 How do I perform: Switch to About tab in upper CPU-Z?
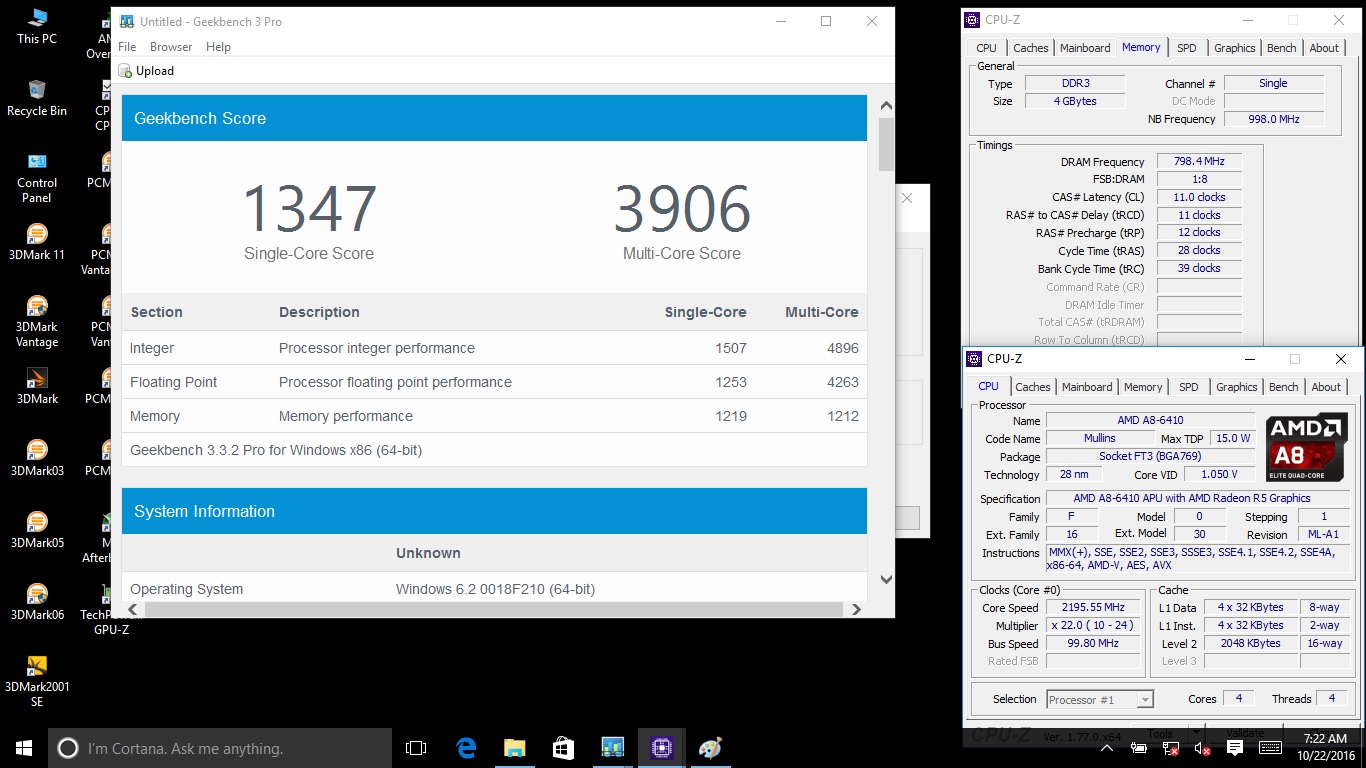click(1324, 48)
